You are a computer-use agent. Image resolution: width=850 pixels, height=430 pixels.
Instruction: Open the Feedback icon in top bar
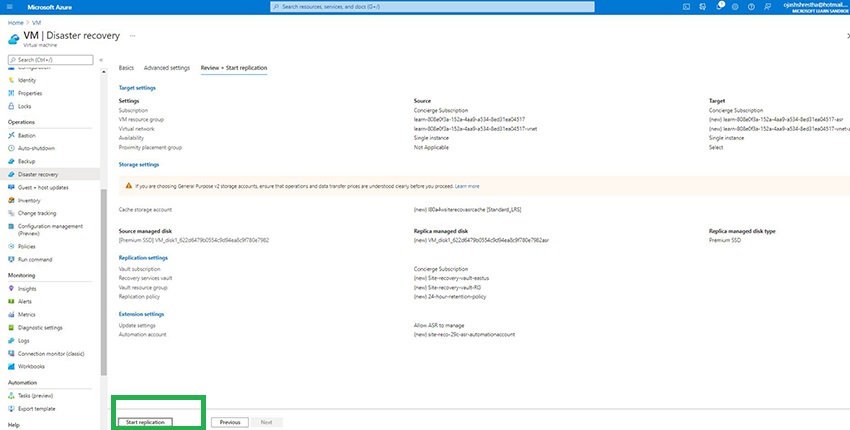767,7
